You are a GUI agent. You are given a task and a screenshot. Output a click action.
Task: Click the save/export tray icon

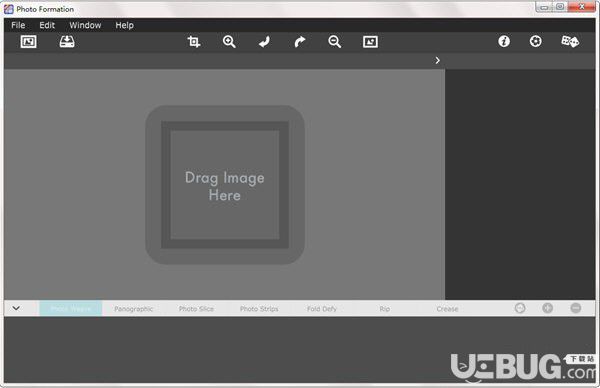67,41
